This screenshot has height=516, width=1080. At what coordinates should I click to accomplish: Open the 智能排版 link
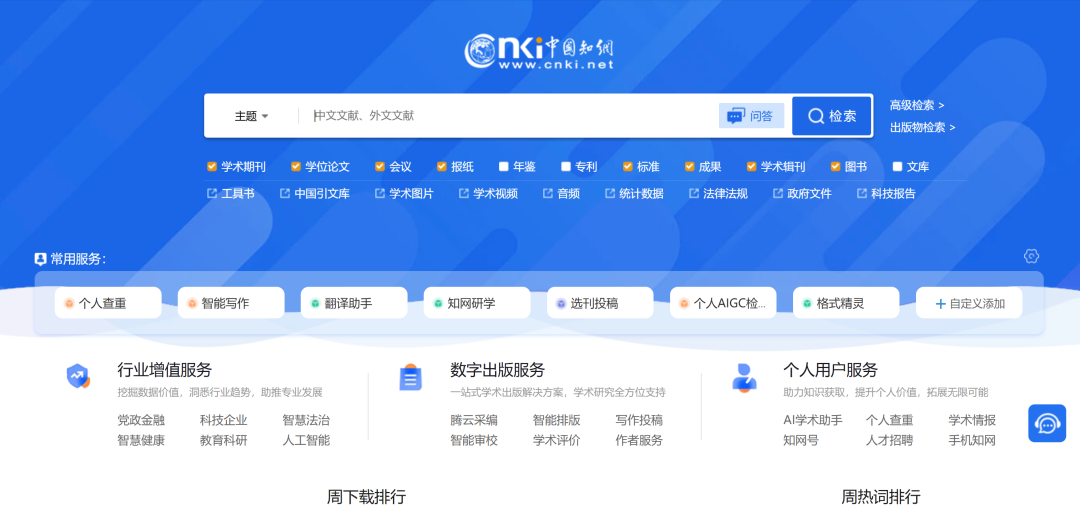557,420
